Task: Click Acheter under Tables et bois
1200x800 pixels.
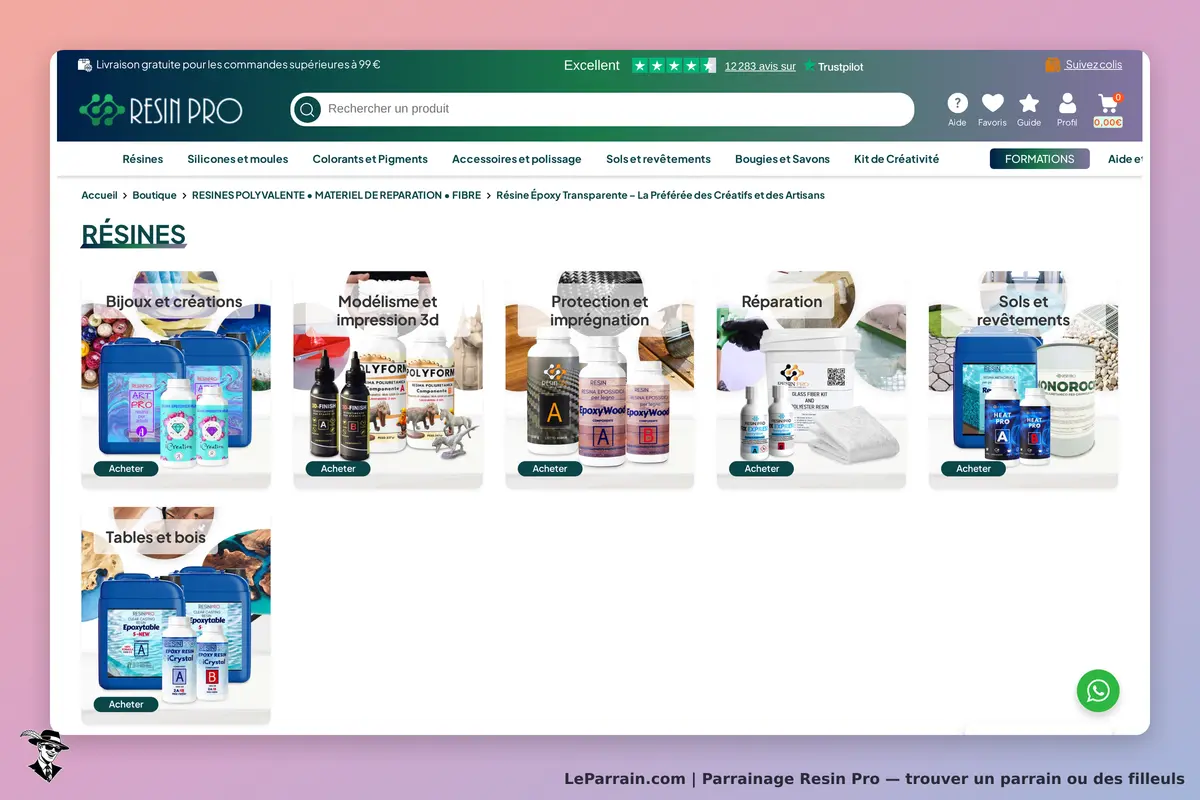Action: pos(126,705)
